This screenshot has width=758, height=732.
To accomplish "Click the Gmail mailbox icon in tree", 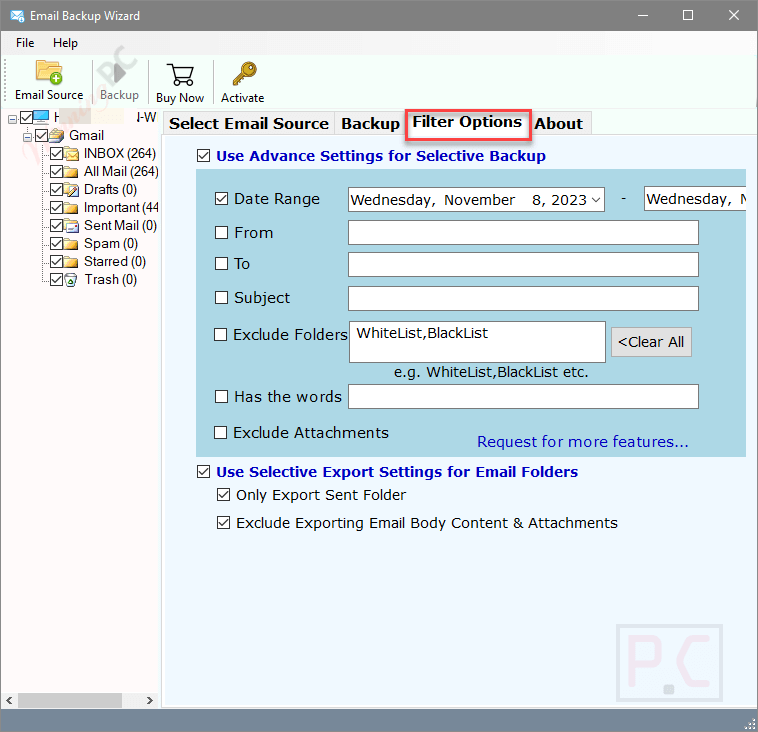I will 57,135.
